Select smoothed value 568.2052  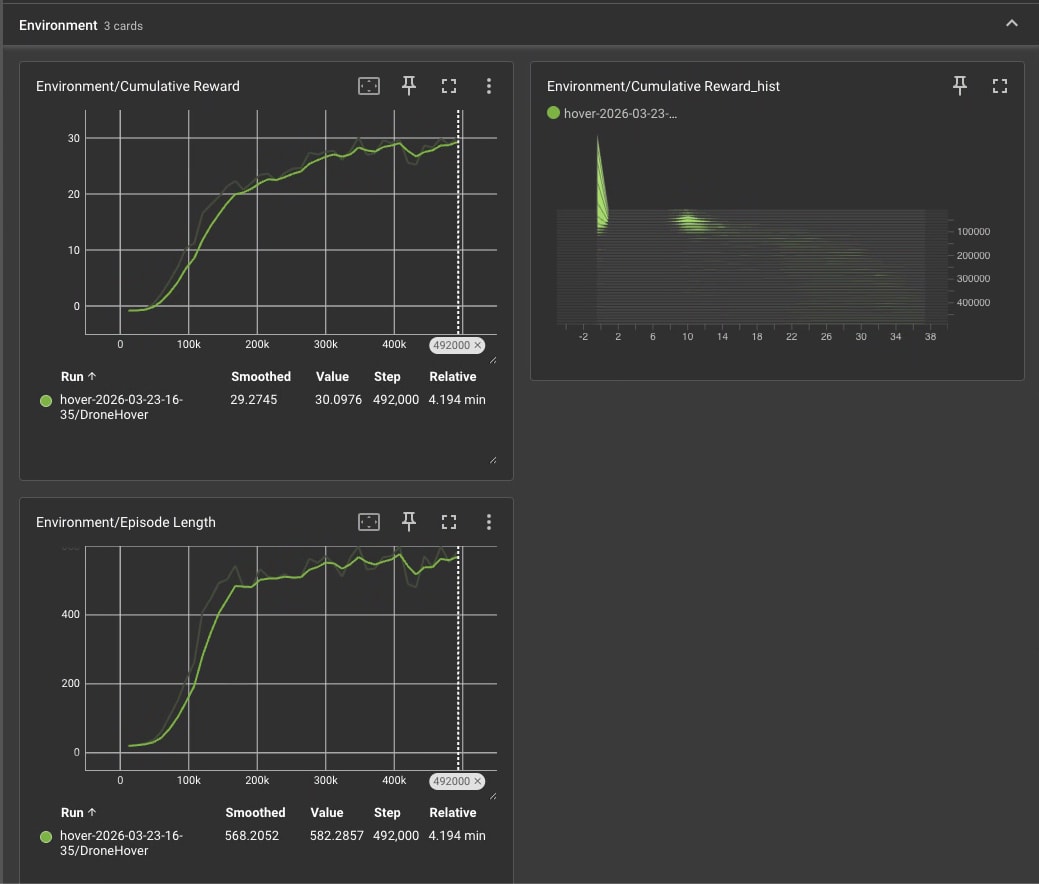pyautogui.click(x=252, y=836)
